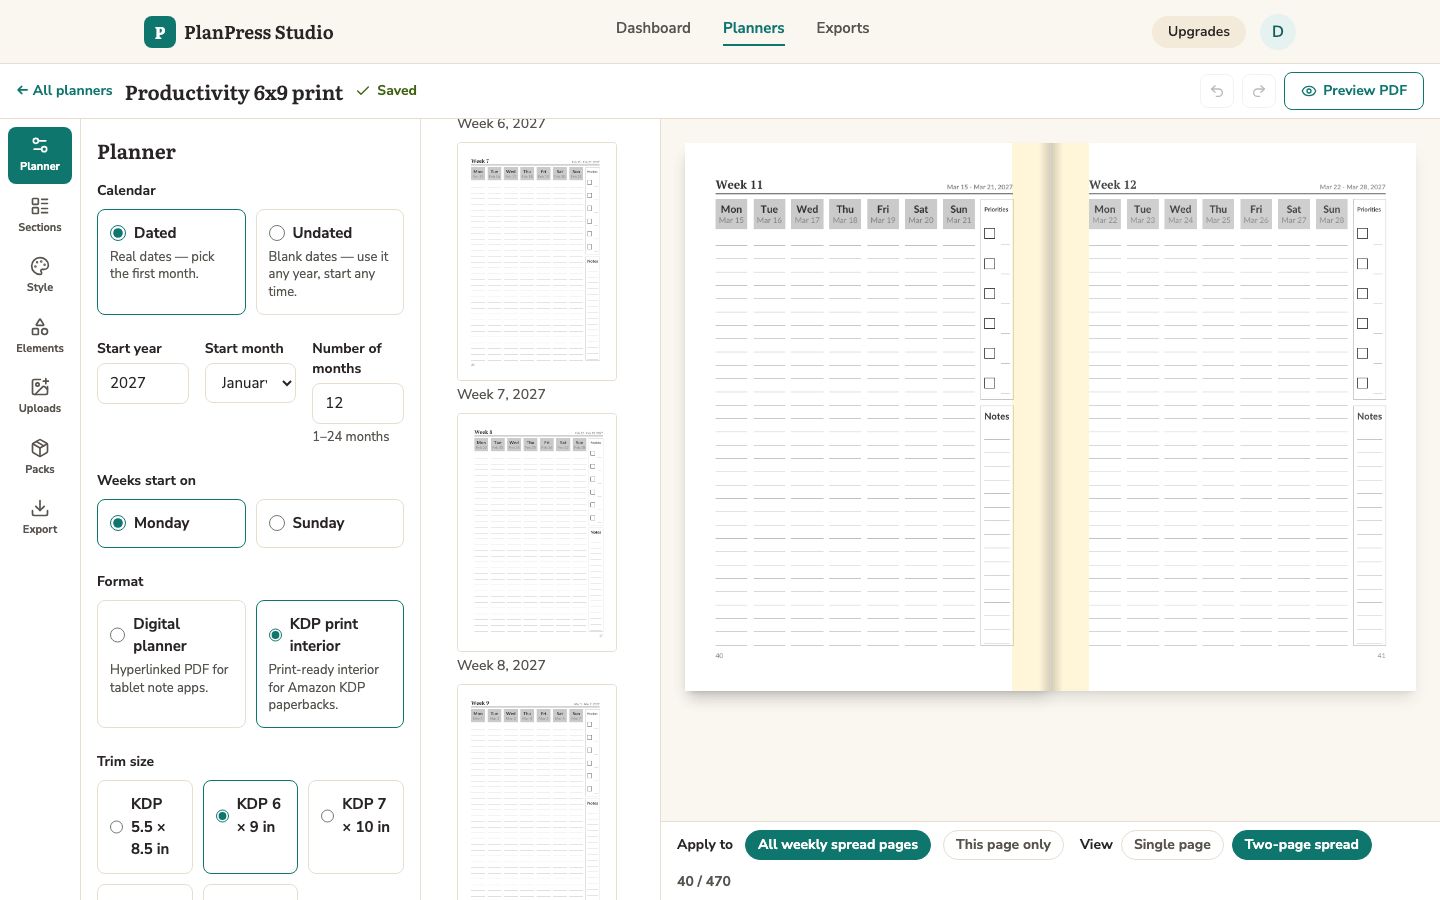
Task: Select KDP 7 × 10 in trim size
Action: pyautogui.click(x=356, y=827)
